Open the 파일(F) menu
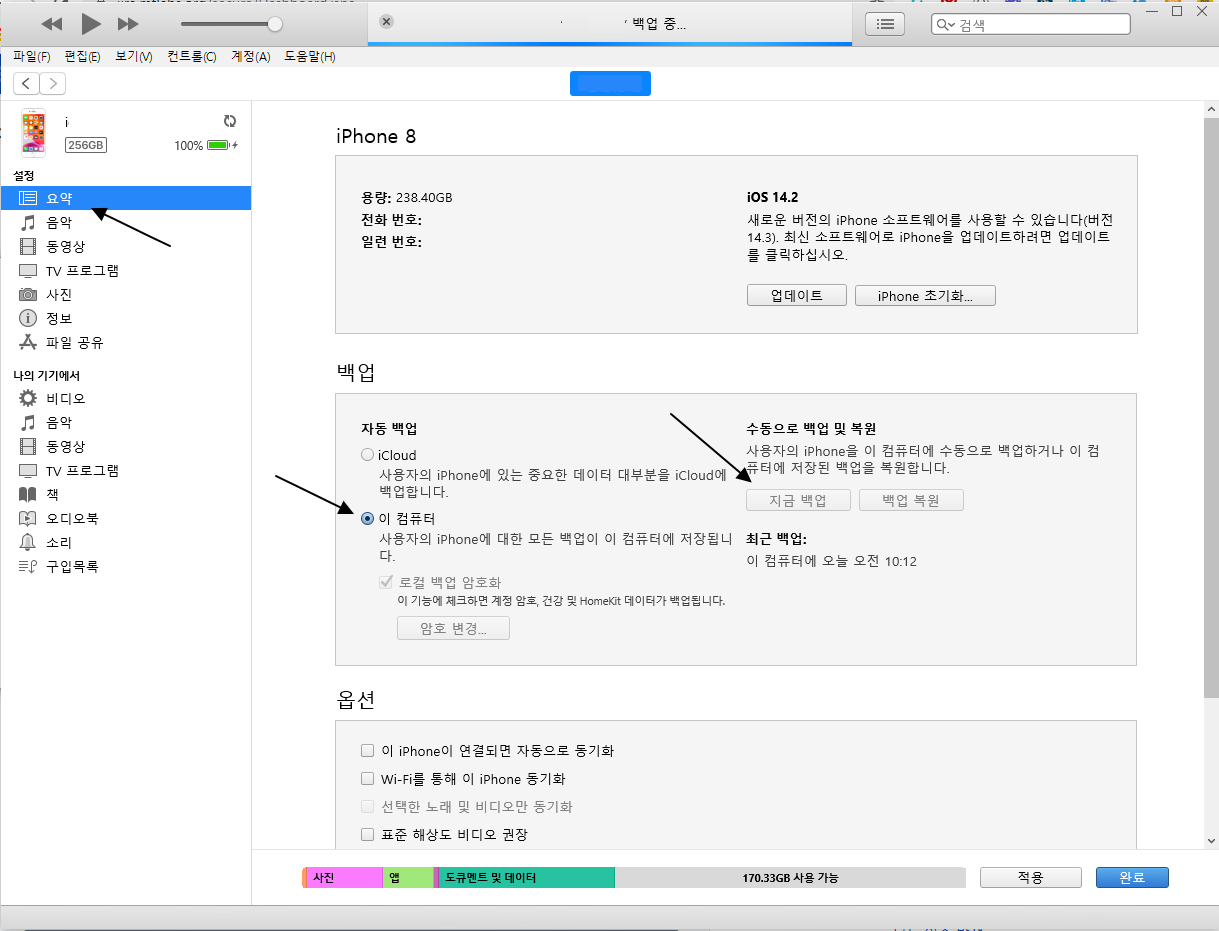 click(x=32, y=57)
